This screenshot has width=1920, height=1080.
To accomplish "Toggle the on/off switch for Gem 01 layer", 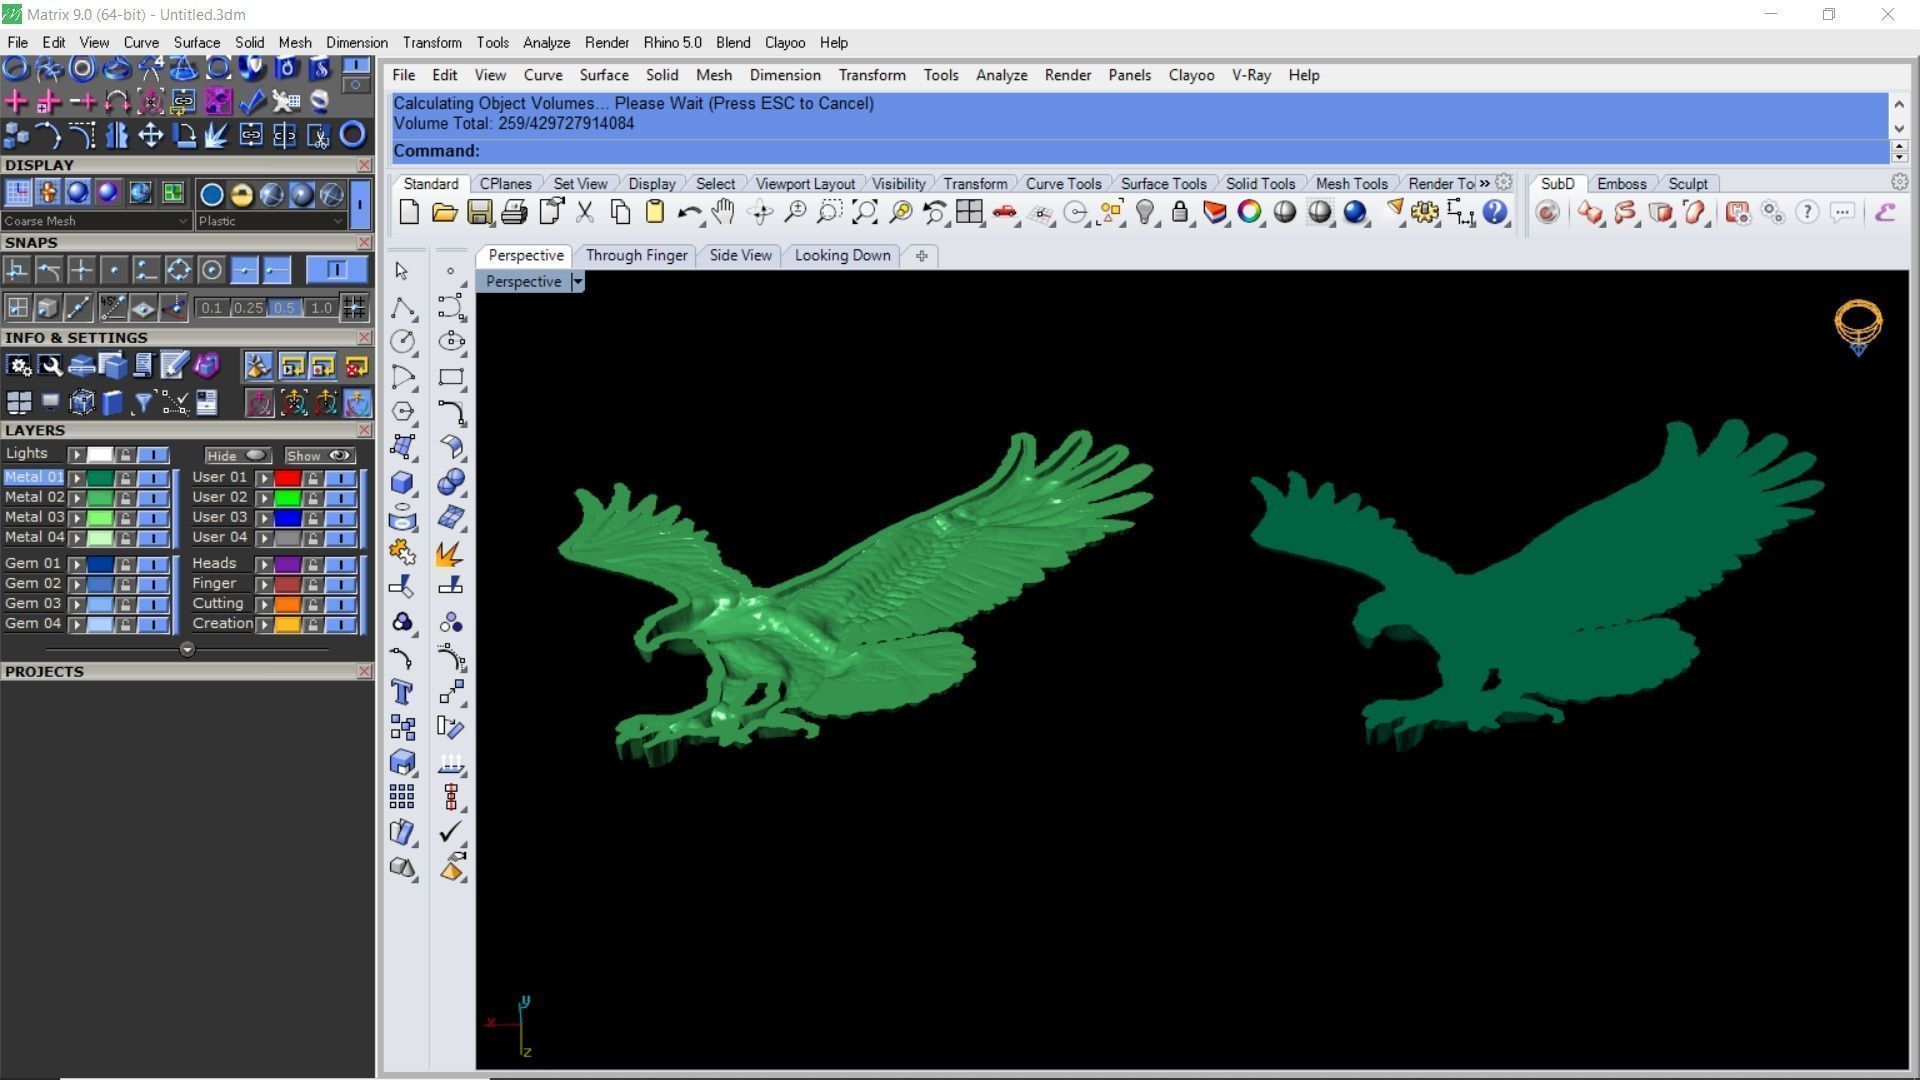I will tap(152, 565).
